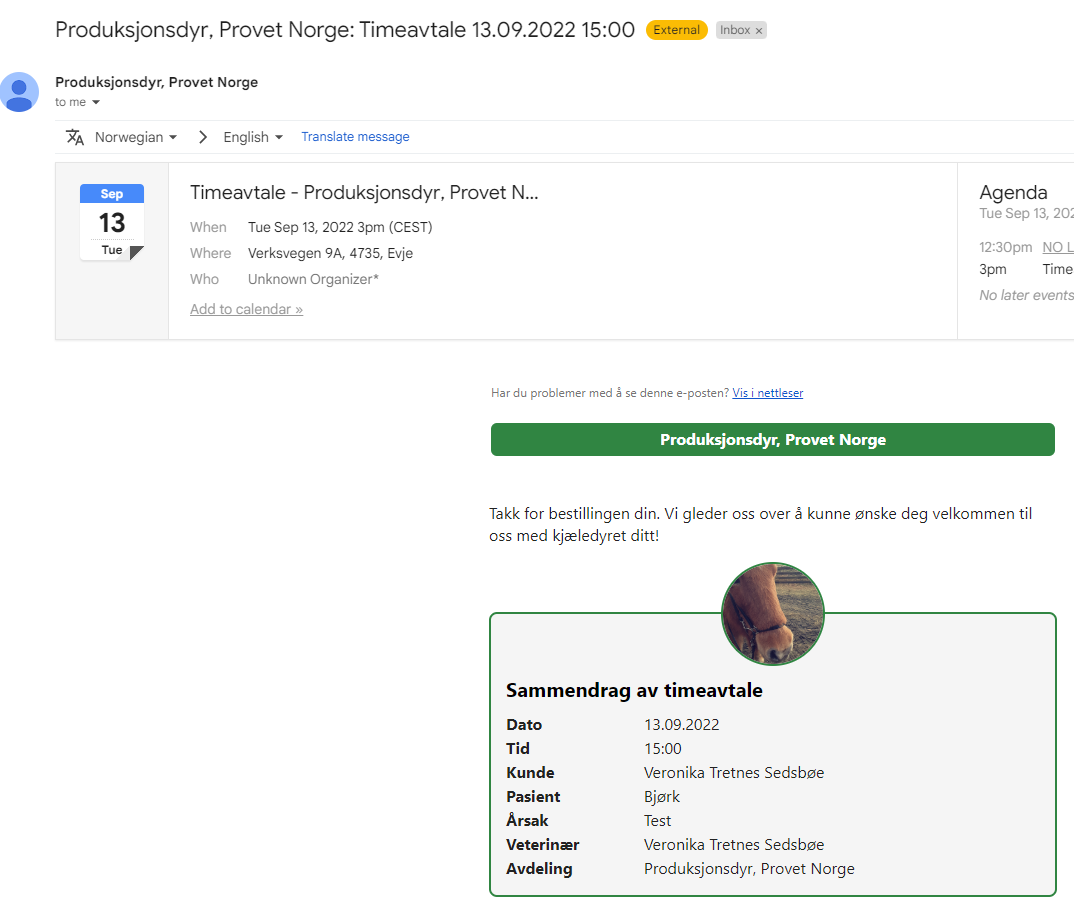Remove the Inbox label with x
This screenshot has width=1074, height=910.
coord(759,31)
